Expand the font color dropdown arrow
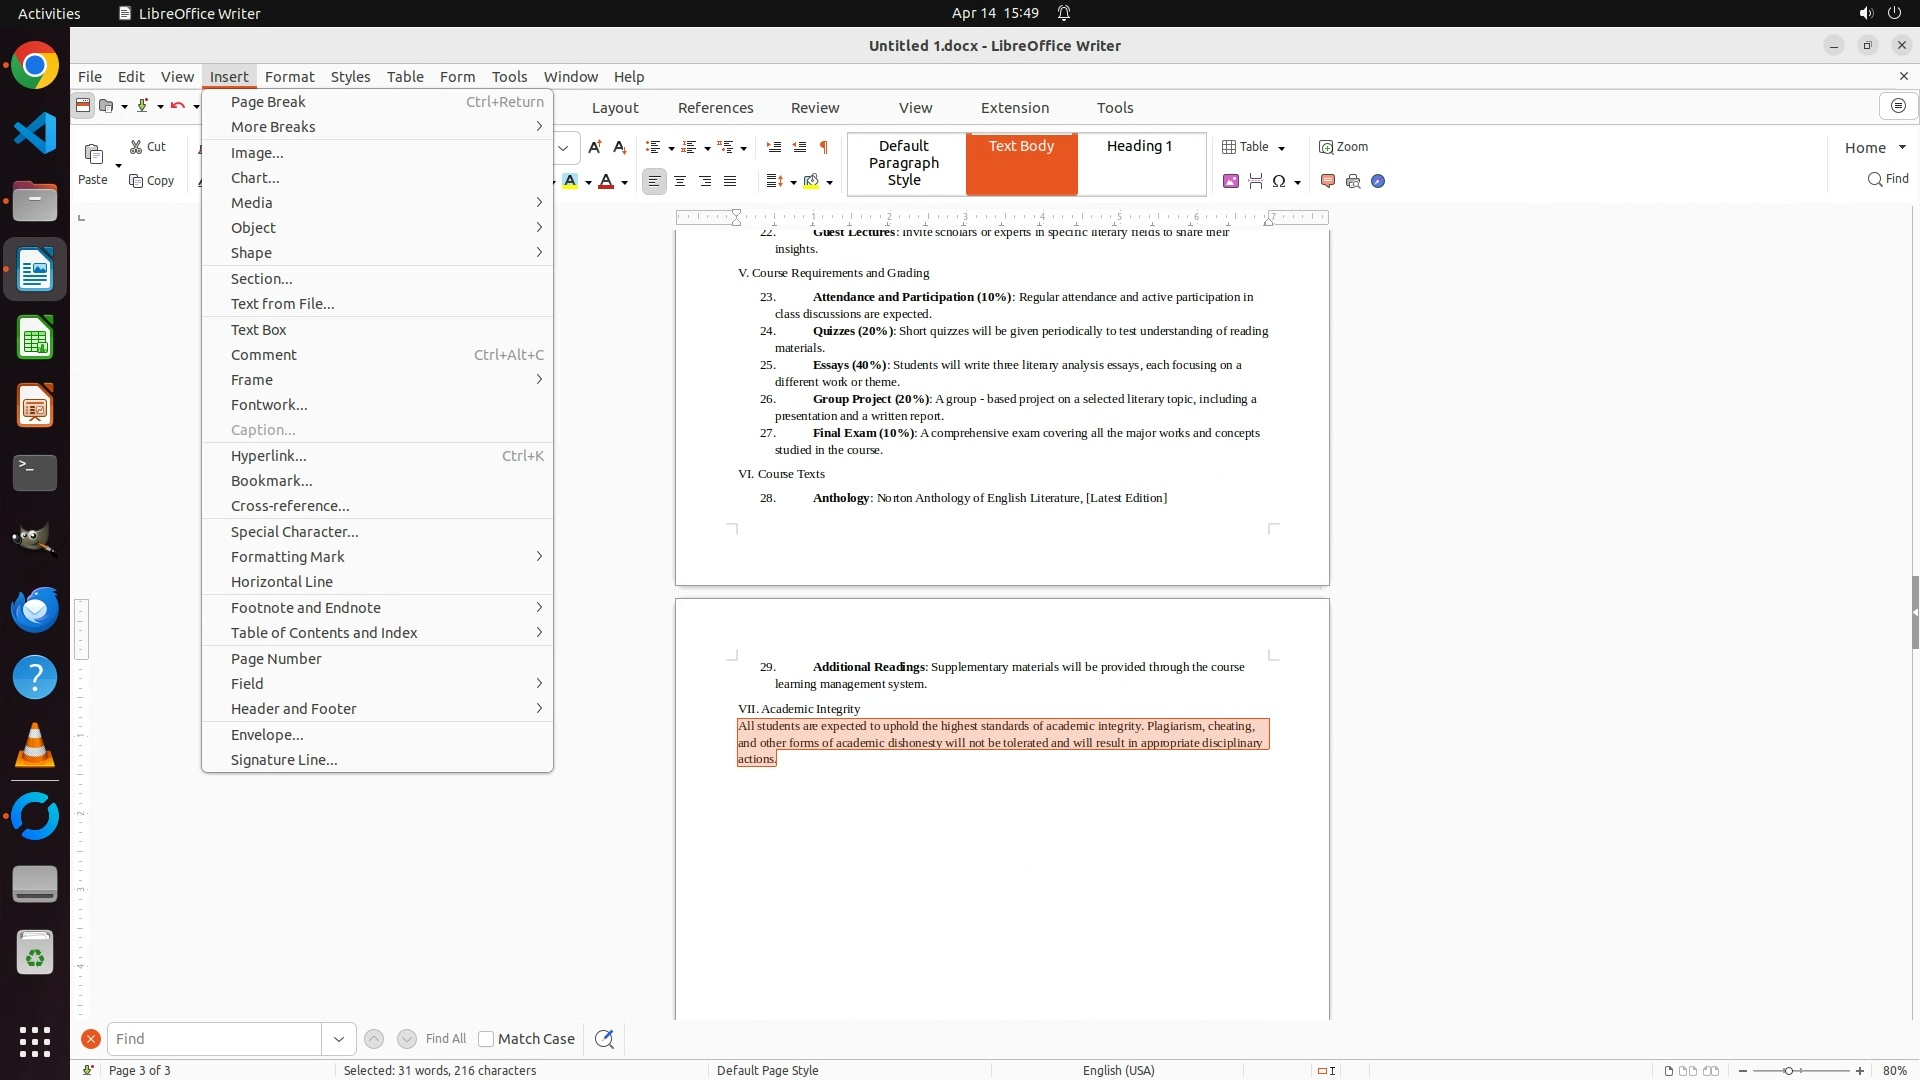Viewport: 1920px width, 1080px height. click(x=625, y=182)
